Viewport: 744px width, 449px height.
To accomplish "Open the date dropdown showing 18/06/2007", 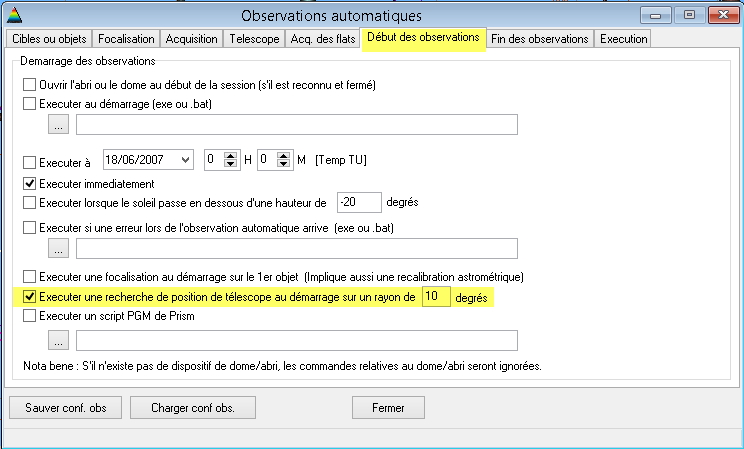I will pyautogui.click(x=184, y=160).
